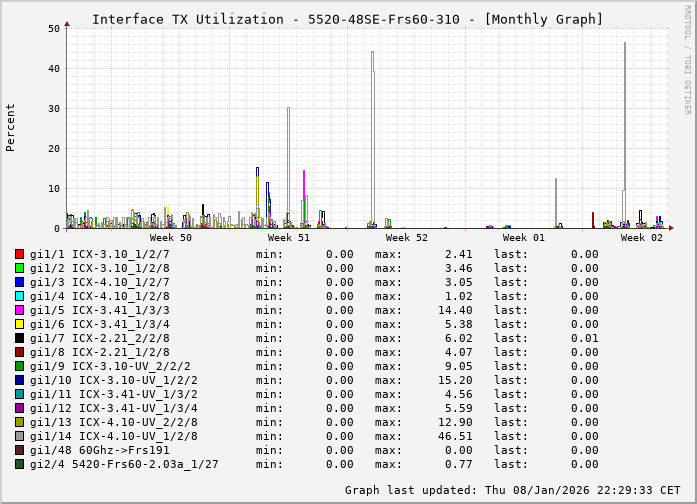The height and width of the screenshot is (504, 697).
Task: Click the RRDTOOL / TOBI OETIKER watermark
Action: [687, 58]
